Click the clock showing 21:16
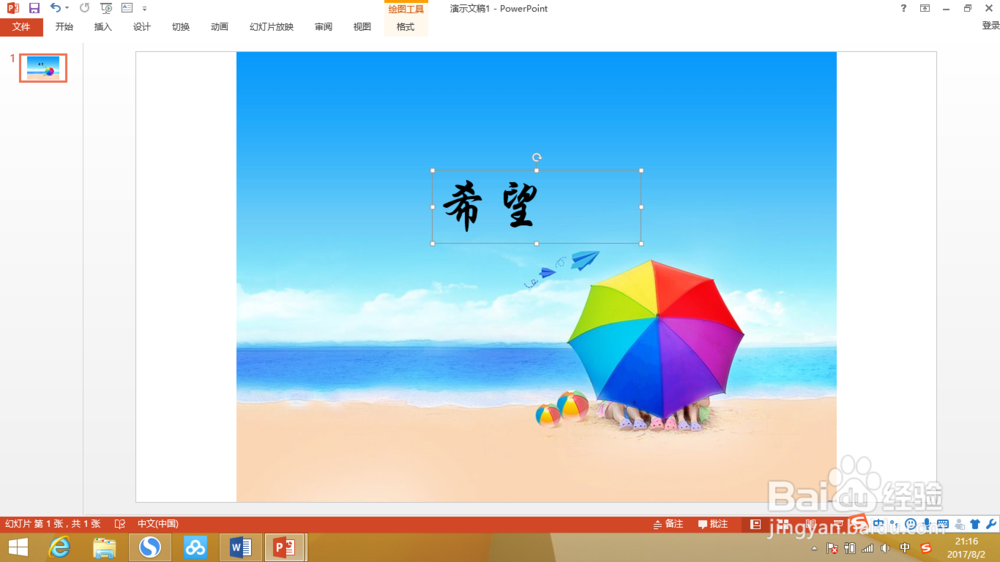Screen dimensions: 1000x562 966,541
